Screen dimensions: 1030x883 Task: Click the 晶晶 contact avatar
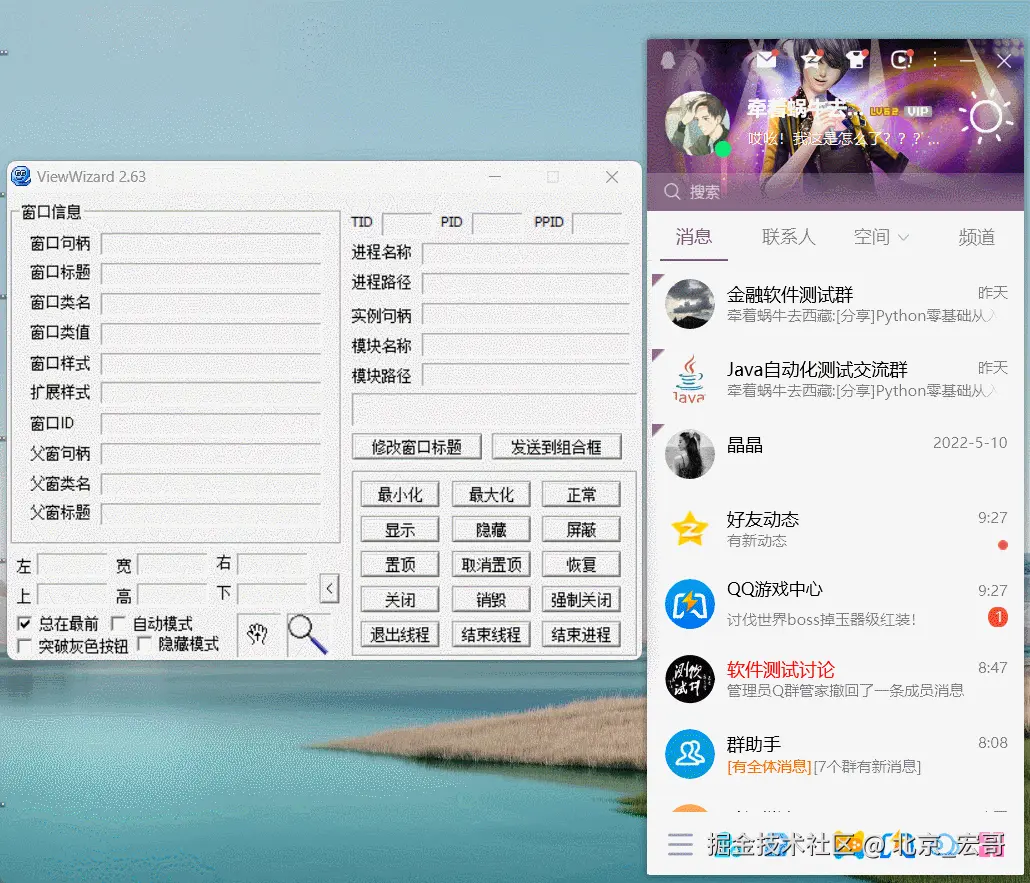coord(690,453)
